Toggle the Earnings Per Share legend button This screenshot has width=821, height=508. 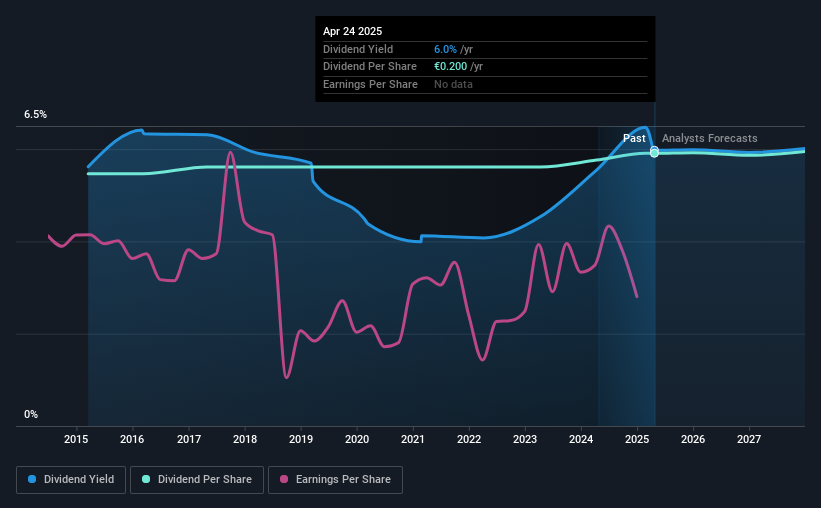pos(335,480)
